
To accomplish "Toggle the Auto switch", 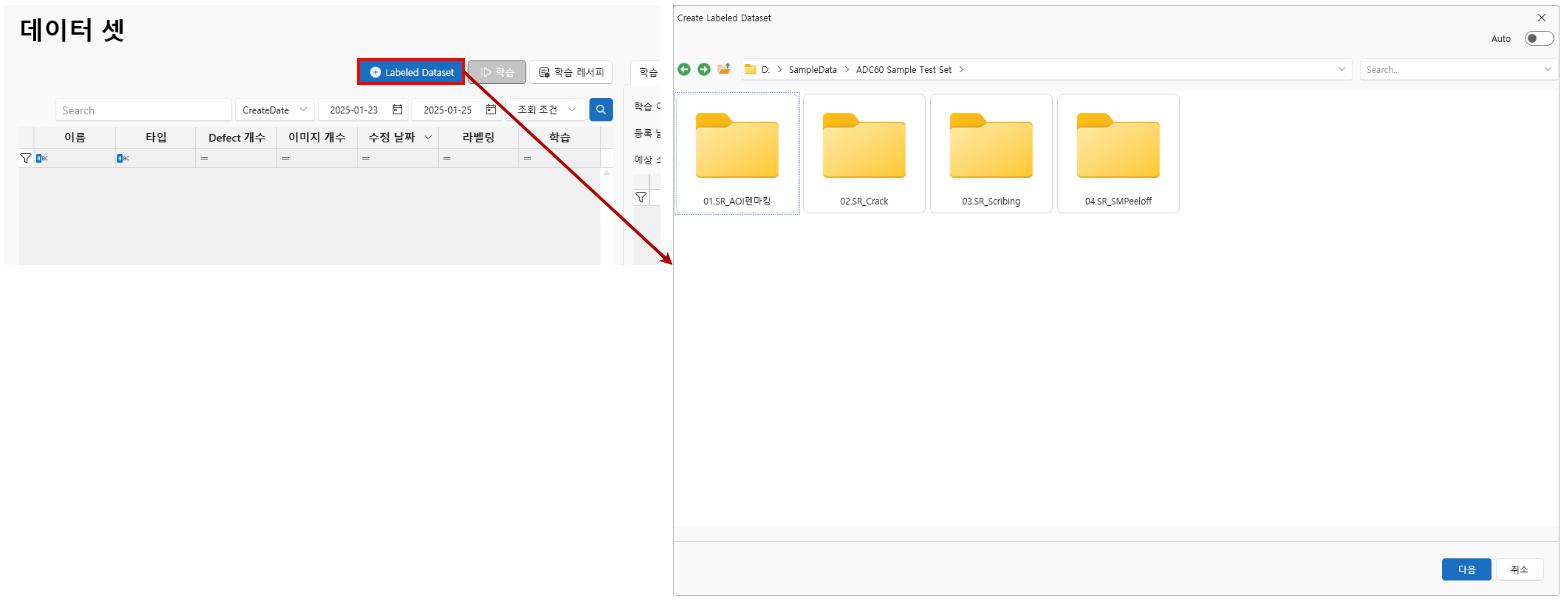I will 1538,39.
